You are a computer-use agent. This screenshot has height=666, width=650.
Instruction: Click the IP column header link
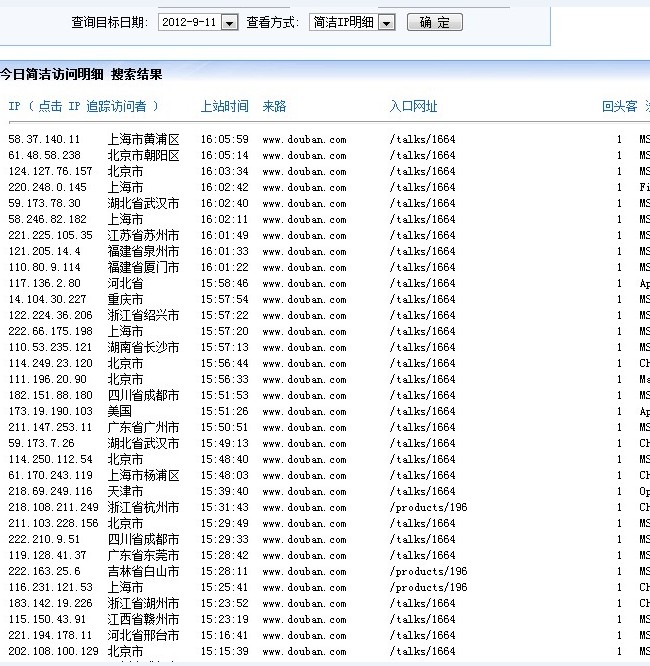pyautogui.click(x=83, y=106)
